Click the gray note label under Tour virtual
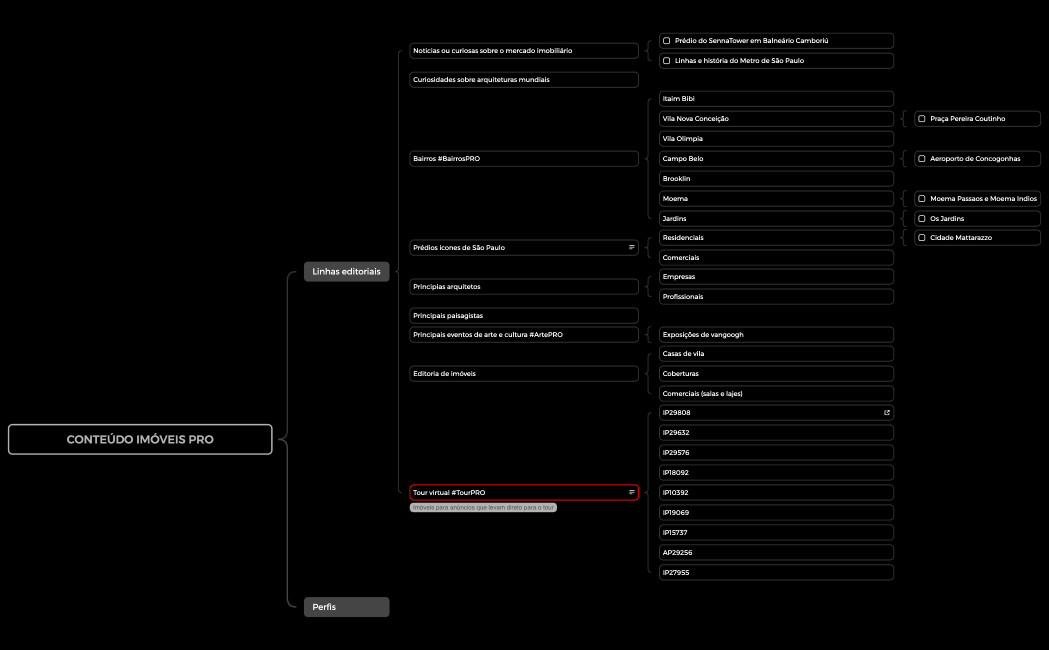The image size is (1049, 650). [483, 508]
